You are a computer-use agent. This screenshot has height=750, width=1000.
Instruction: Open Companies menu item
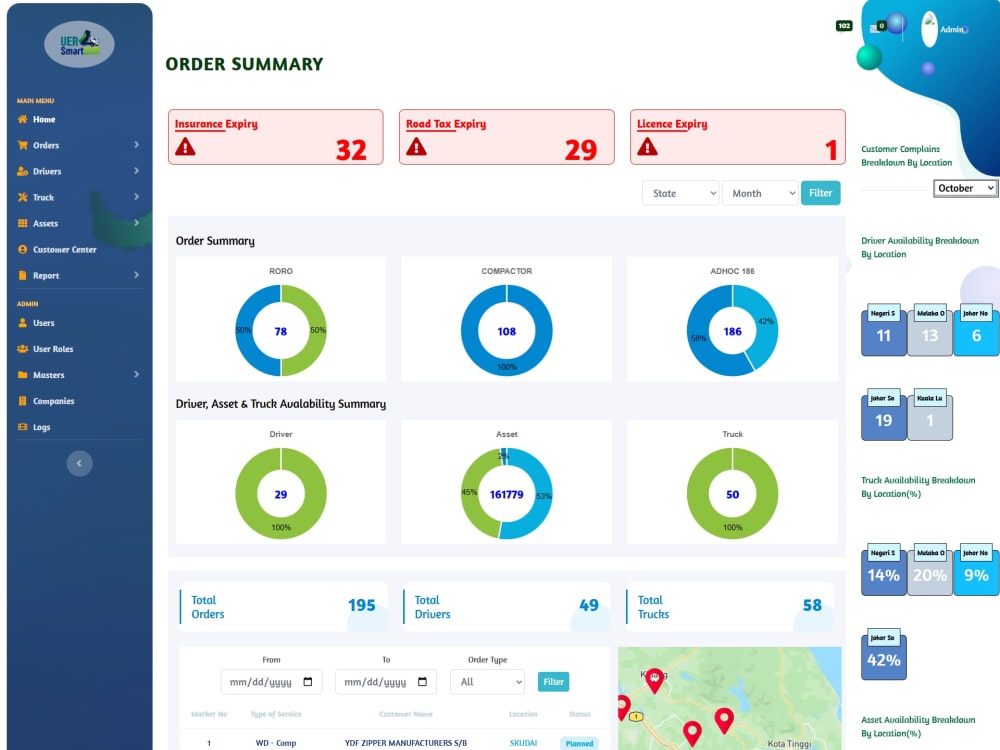54,401
